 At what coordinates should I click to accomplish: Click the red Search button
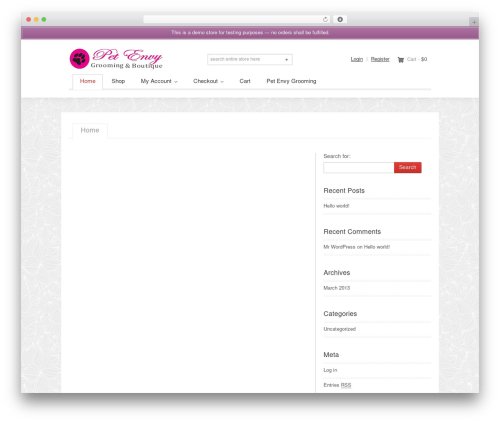point(408,167)
